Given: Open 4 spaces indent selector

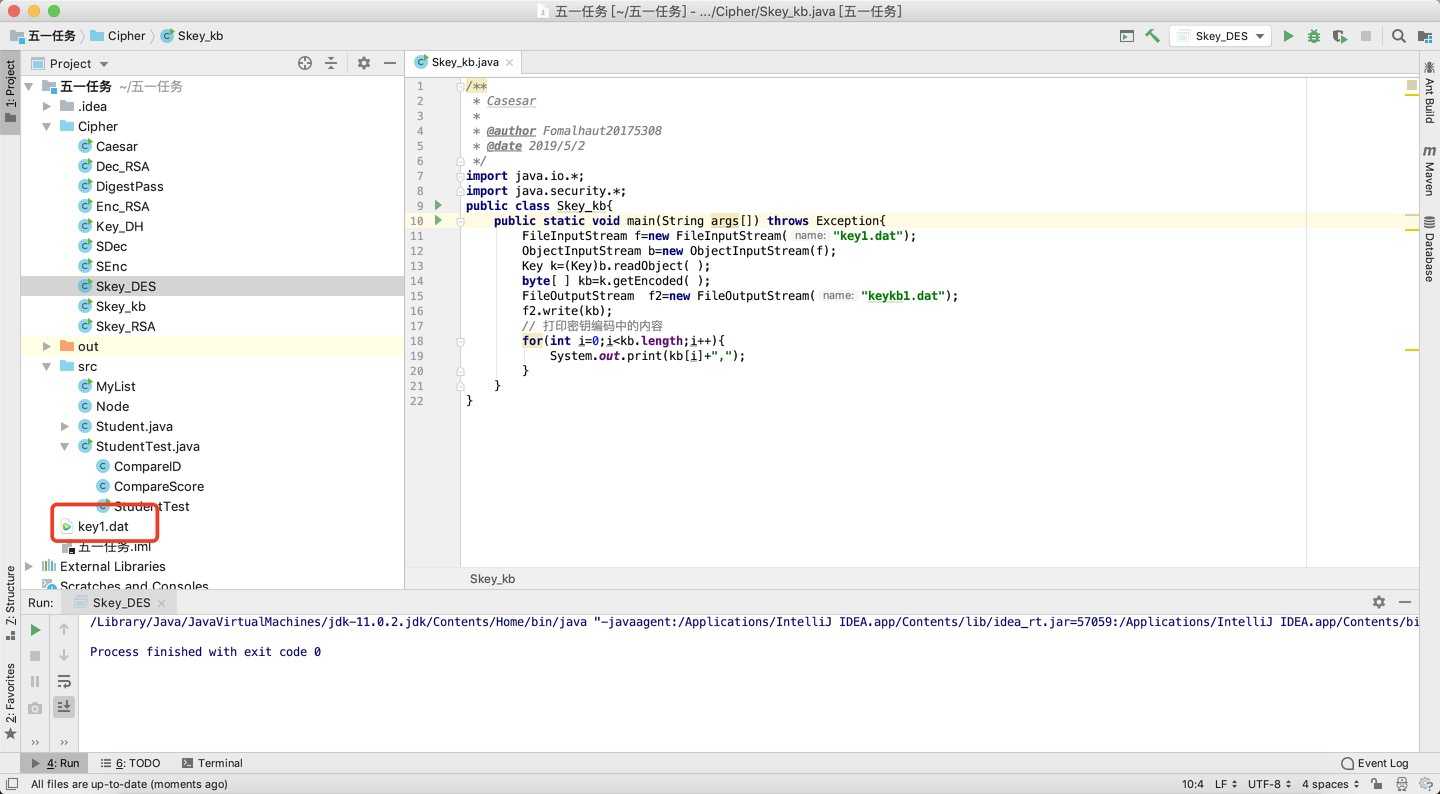Looking at the screenshot, I should pyautogui.click(x=1330, y=784).
